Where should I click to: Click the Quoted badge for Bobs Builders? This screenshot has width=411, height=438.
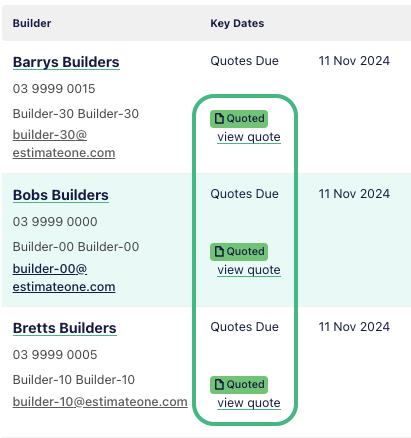pyautogui.click(x=239, y=252)
